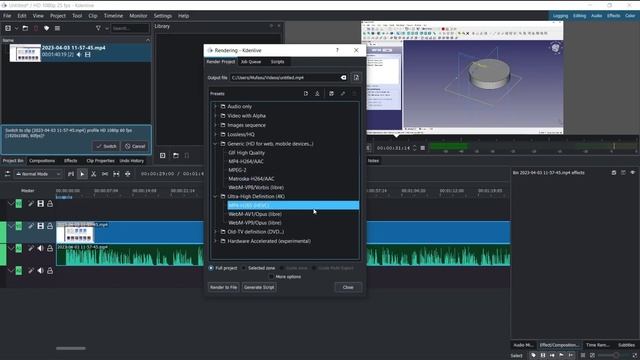Switch to the Job Queue tab
The height and width of the screenshot is (360, 640).
point(251,62)
